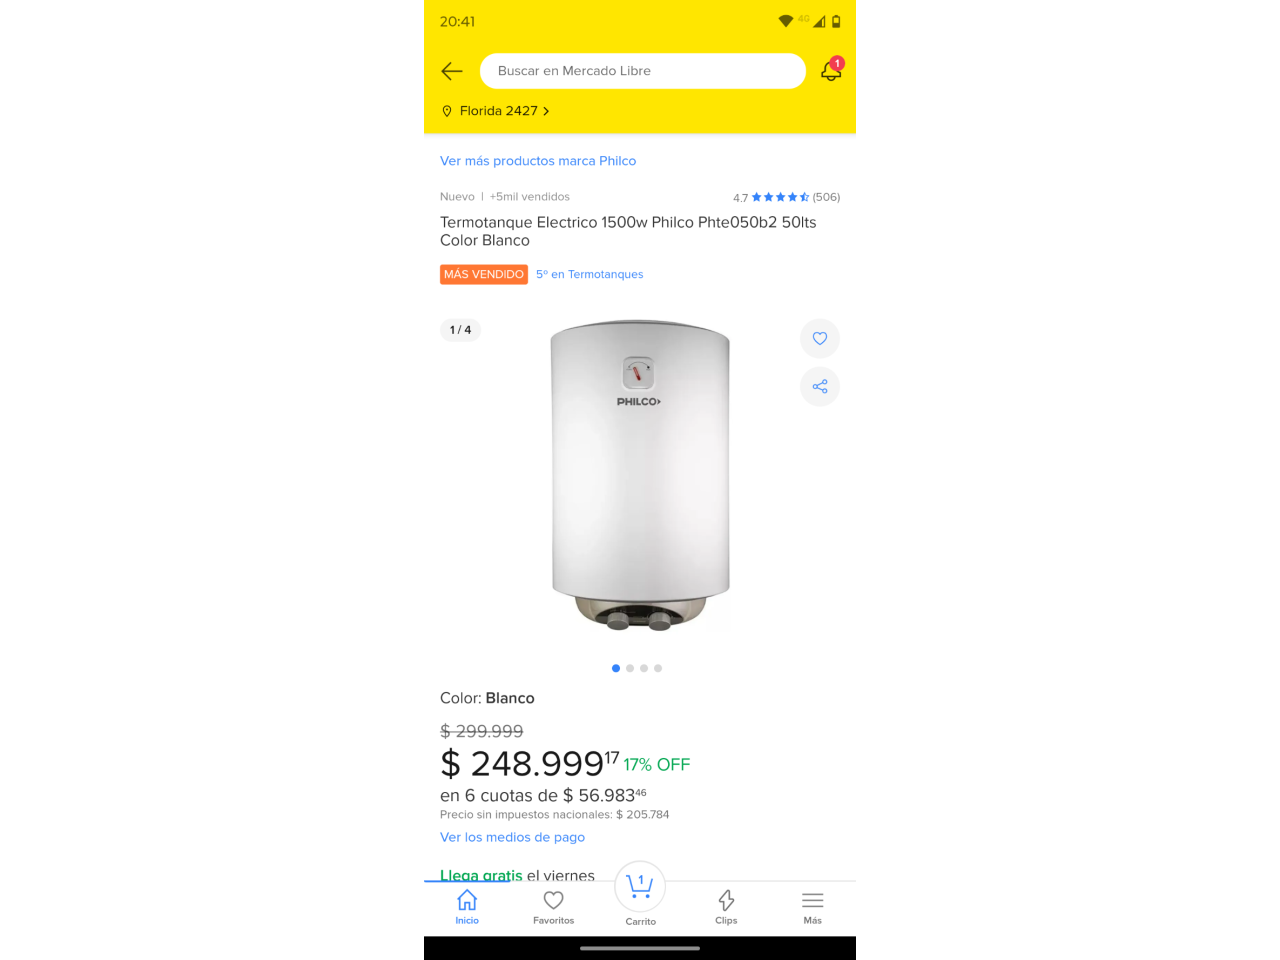Screen dimensions: 1280x960
Task: Click the Buscar en Mercado Libre field
Action: 643,71
